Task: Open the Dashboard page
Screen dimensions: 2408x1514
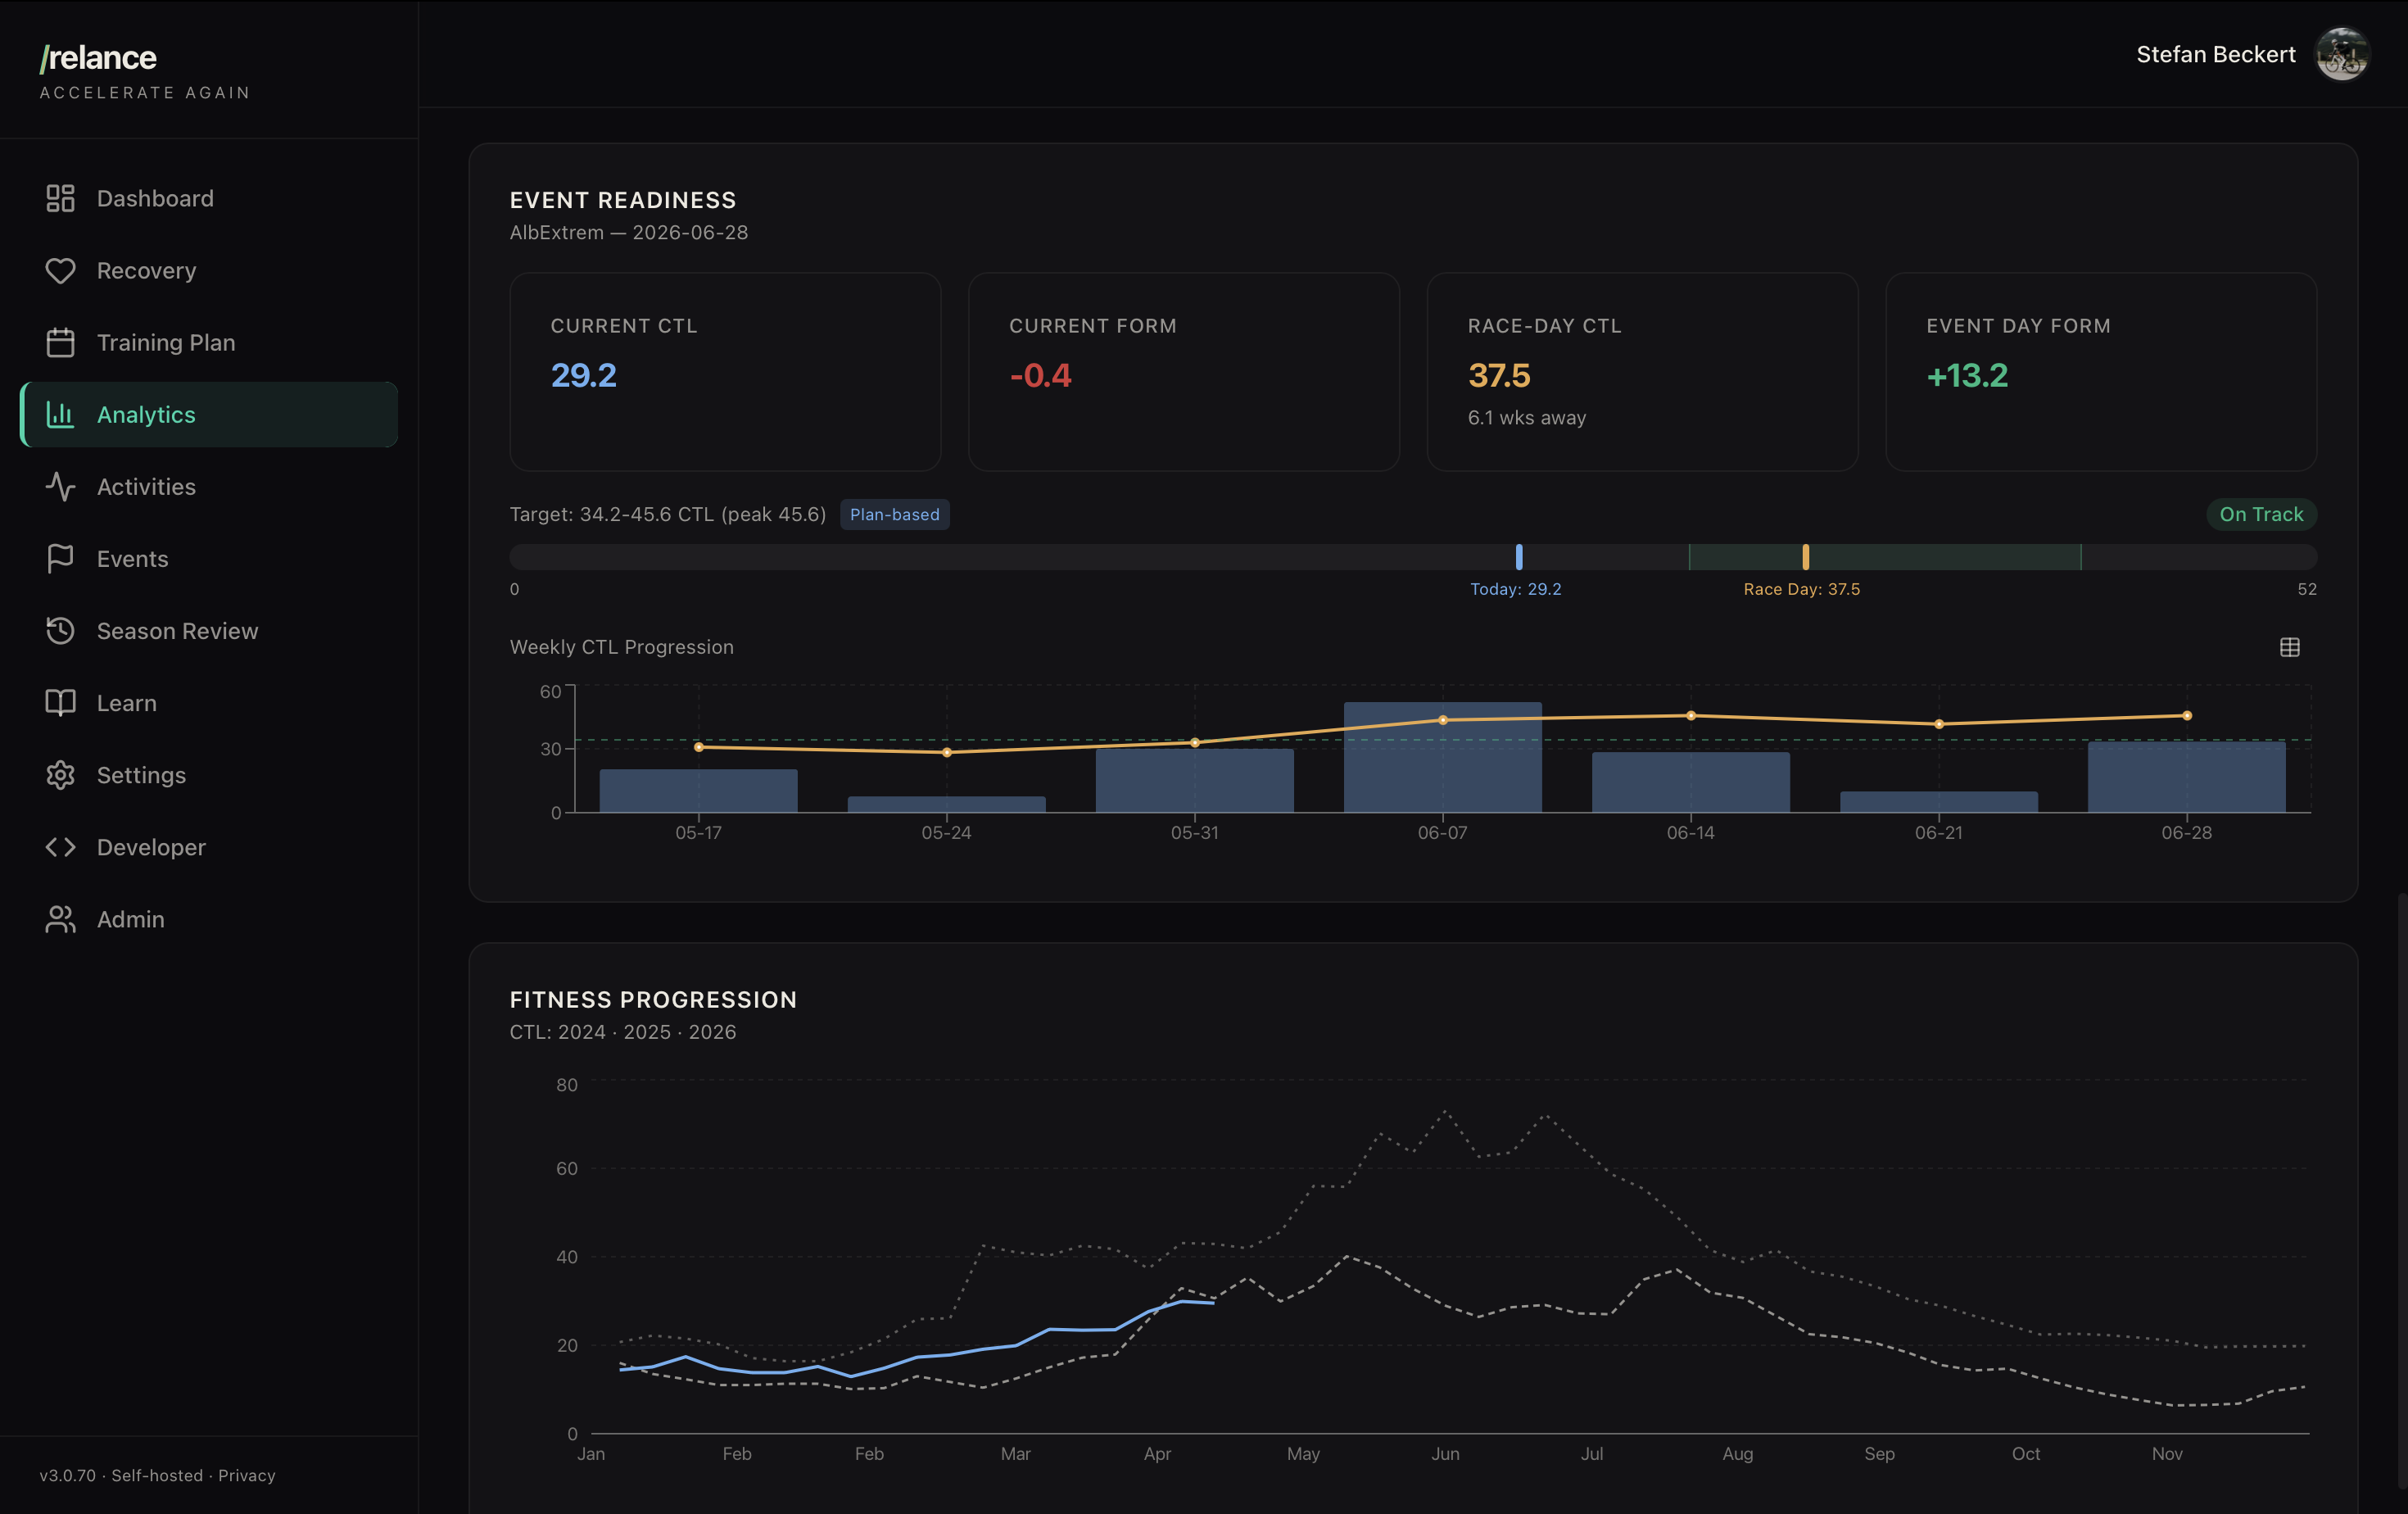Action: [x=209, y=198]
